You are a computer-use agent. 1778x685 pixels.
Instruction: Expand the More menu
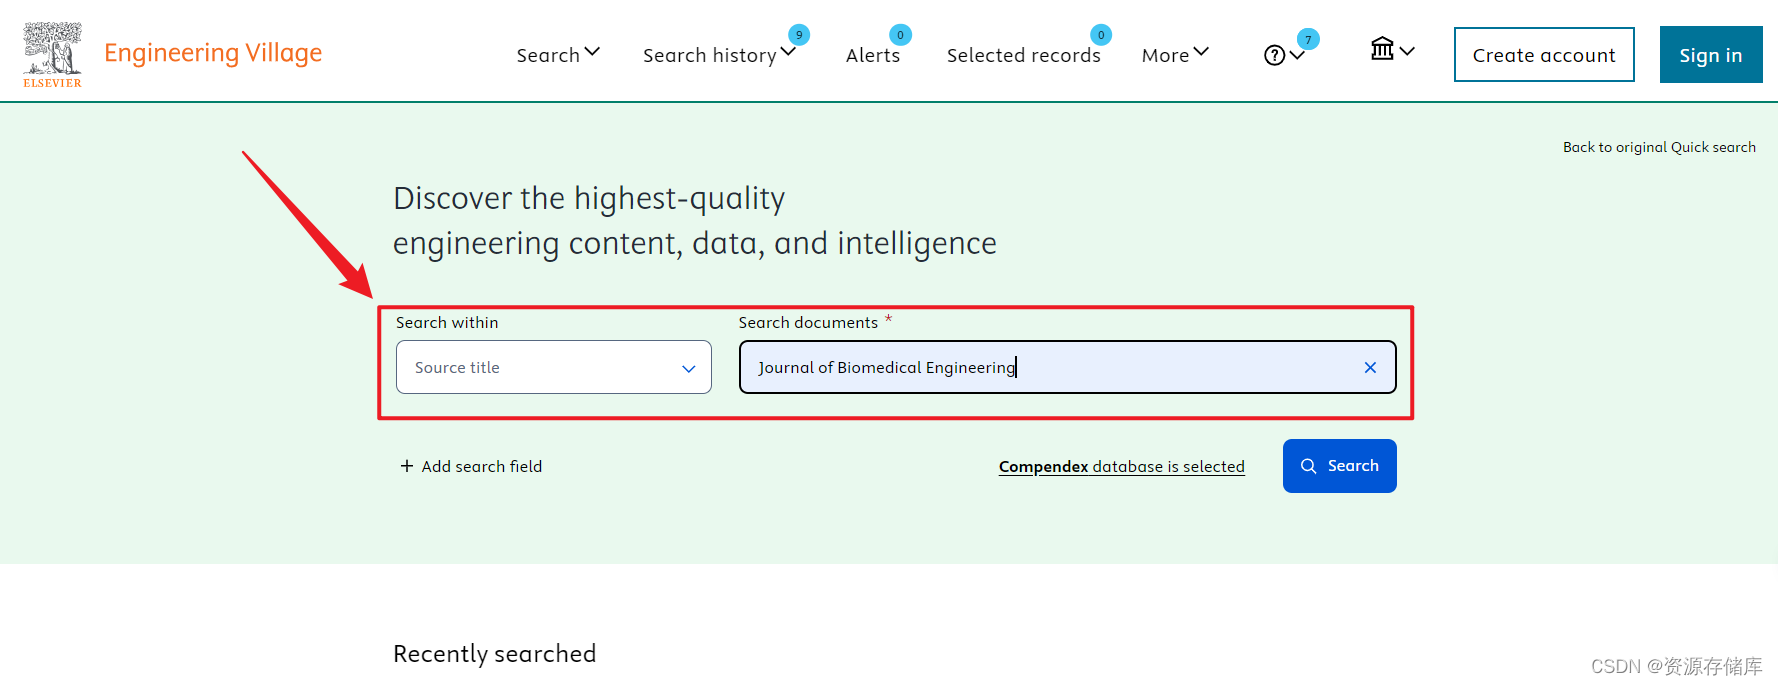1175,54
